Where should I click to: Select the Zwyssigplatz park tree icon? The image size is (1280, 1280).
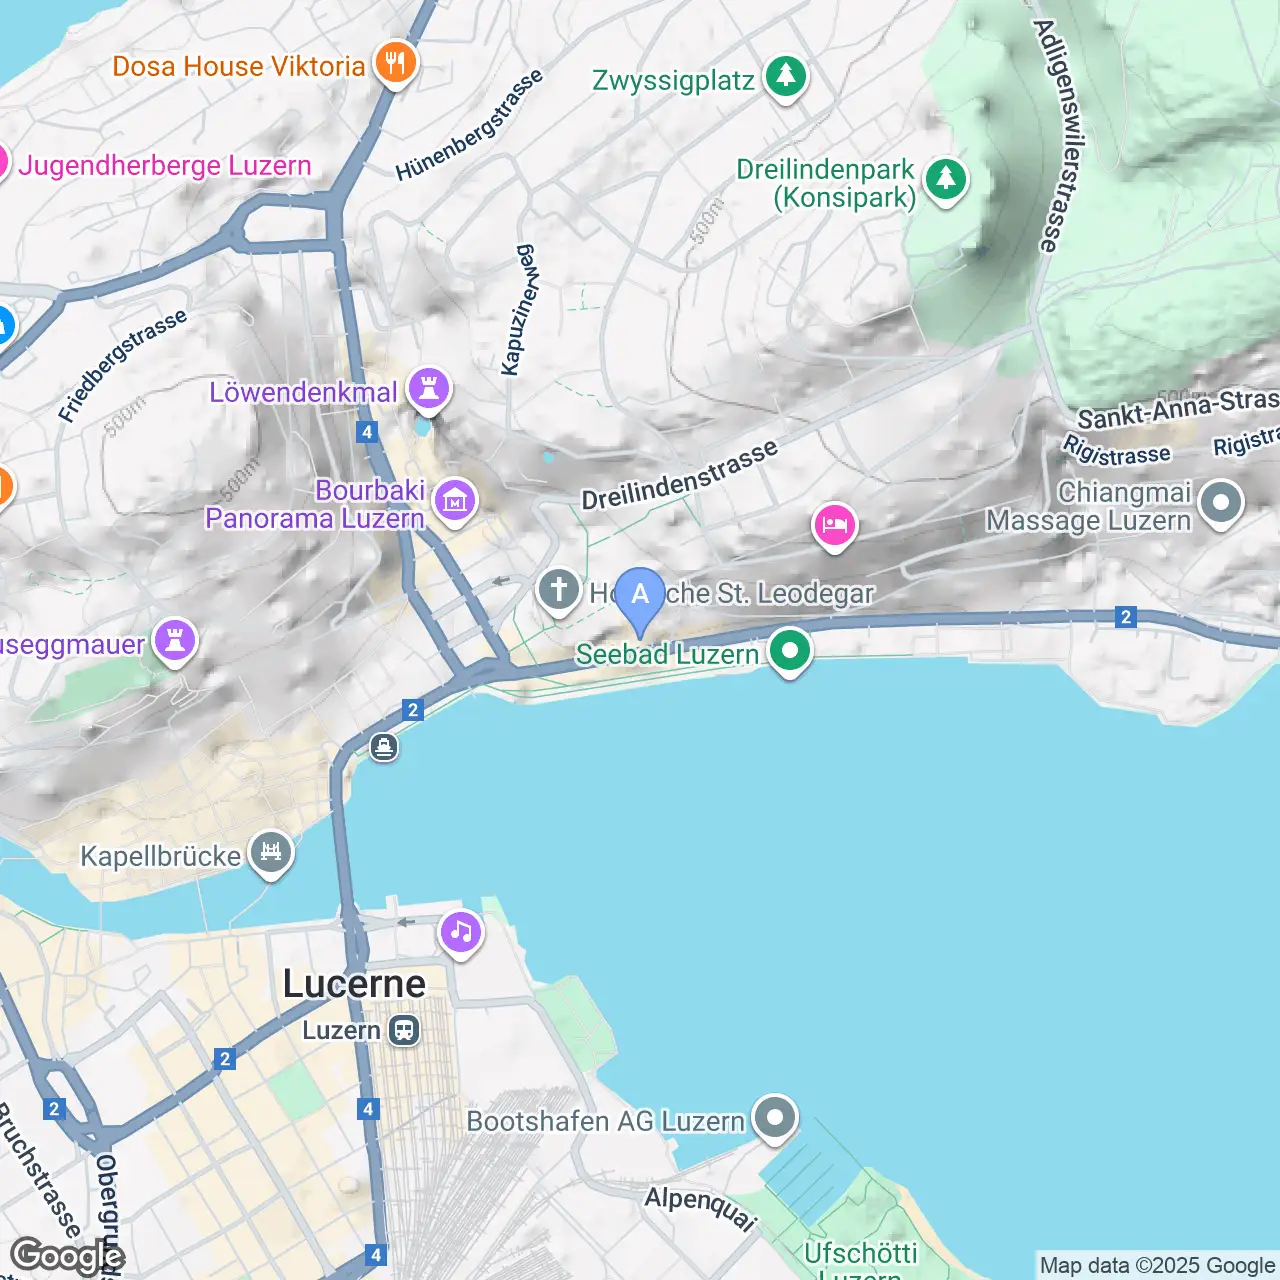786,77
